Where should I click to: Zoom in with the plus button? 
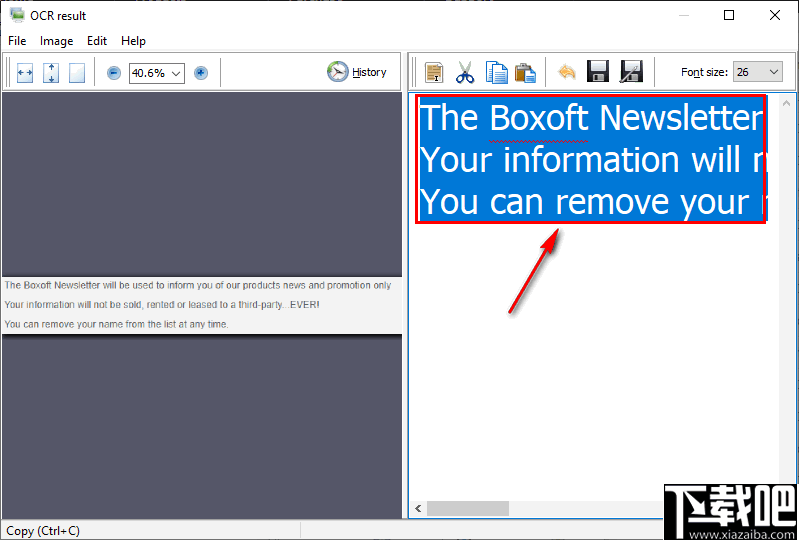[201, 73]
